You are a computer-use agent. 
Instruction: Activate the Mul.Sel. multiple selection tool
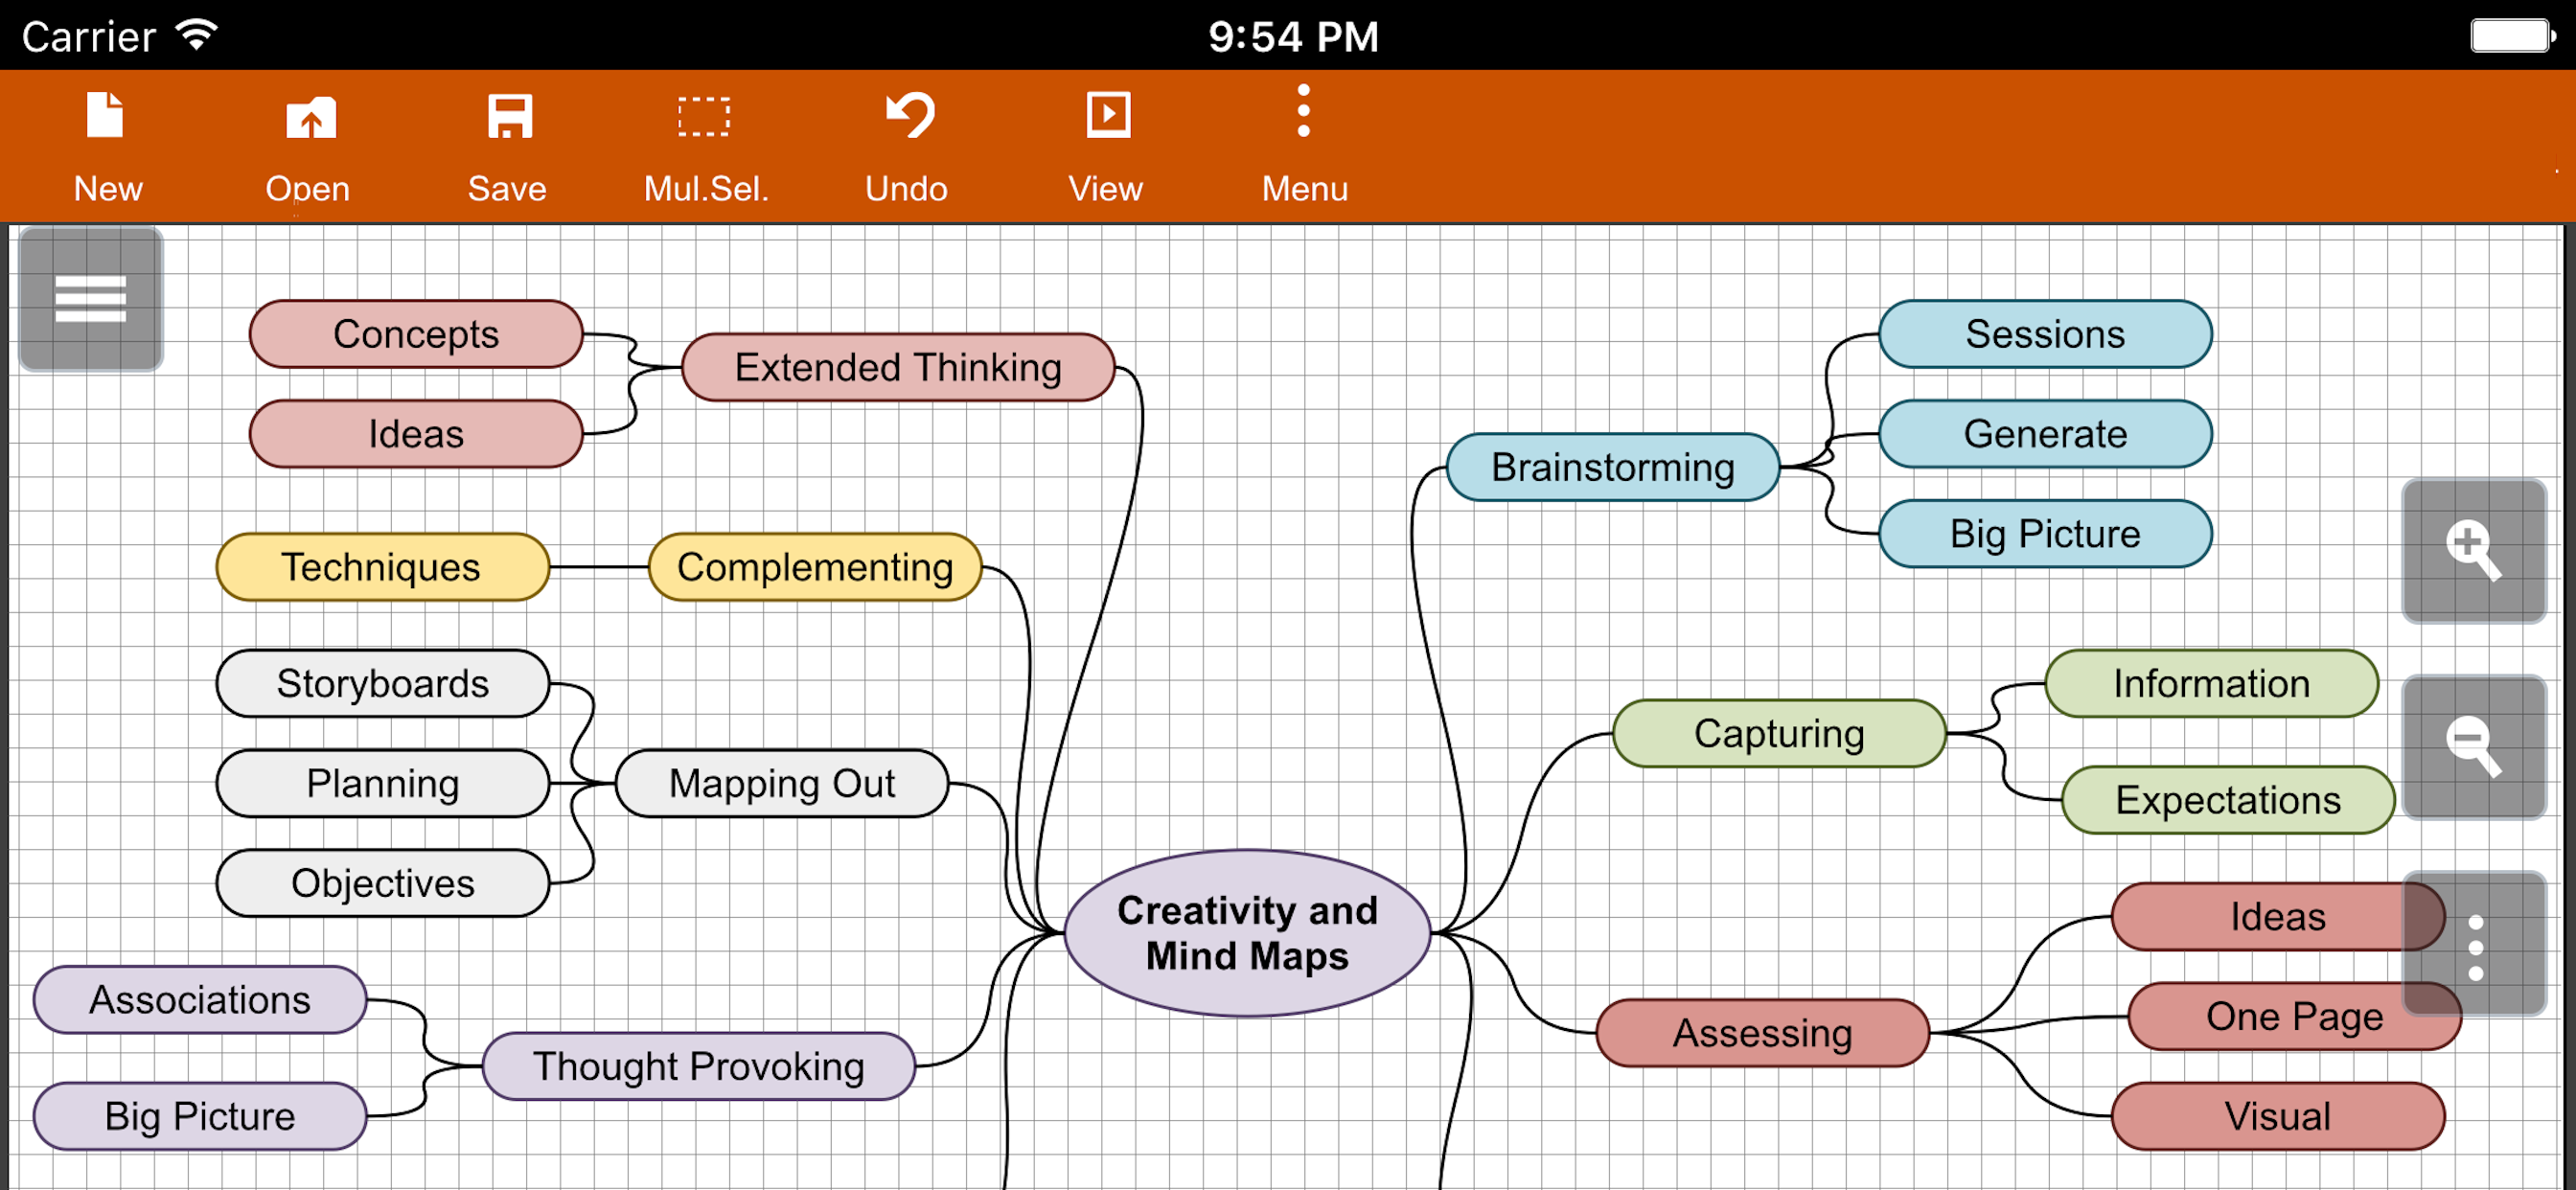coord(705,143)
